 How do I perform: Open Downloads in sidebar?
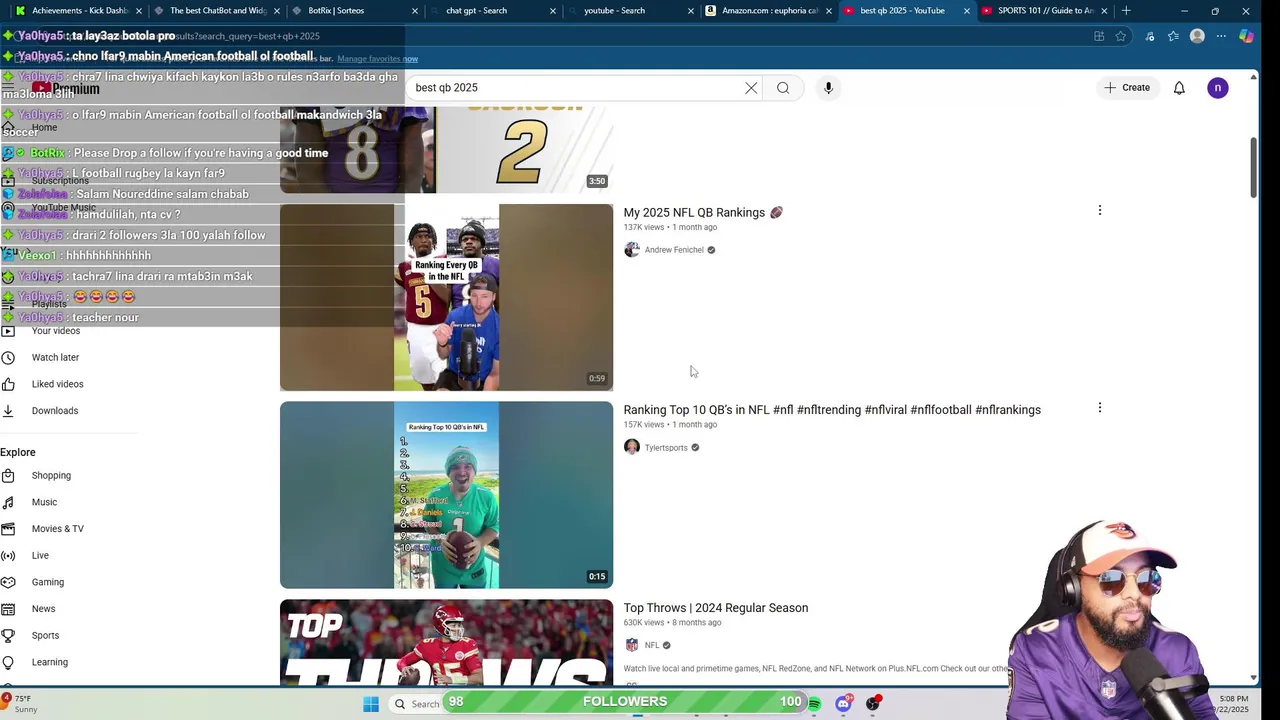pos(54,411)
